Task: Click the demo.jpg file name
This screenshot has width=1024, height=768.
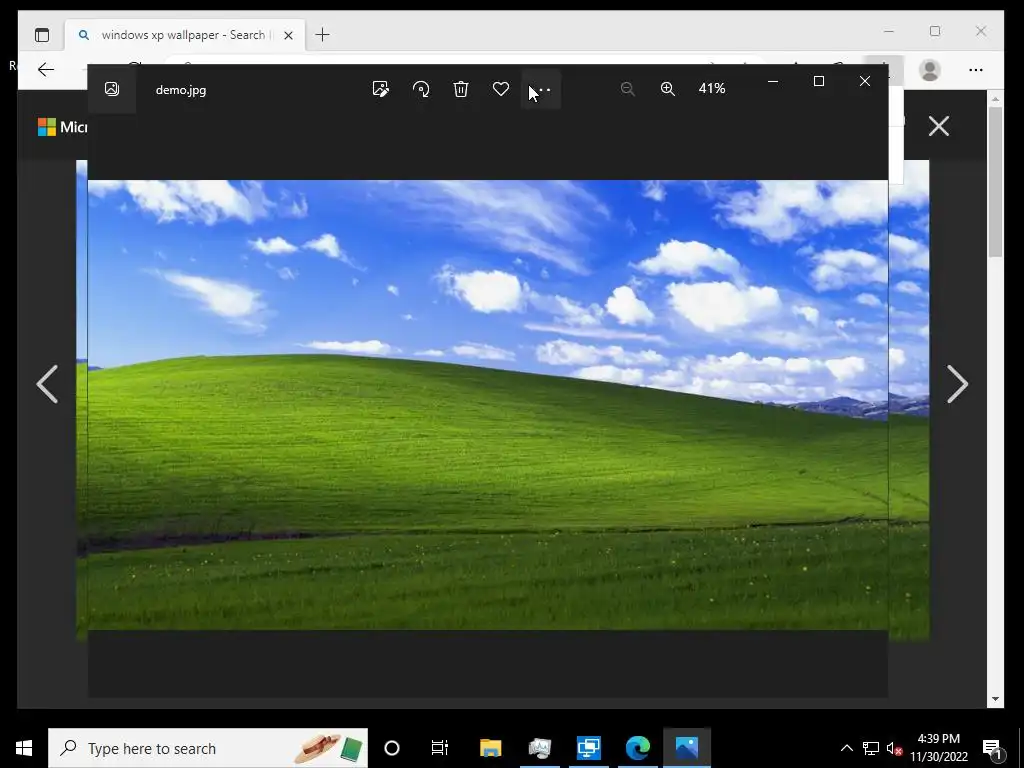Action: (x=181, y=90)
